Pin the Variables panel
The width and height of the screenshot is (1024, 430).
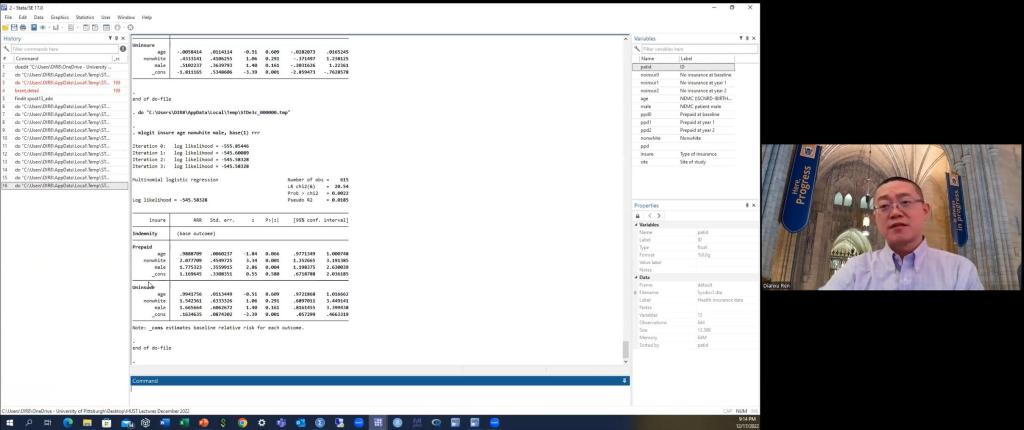746,38
